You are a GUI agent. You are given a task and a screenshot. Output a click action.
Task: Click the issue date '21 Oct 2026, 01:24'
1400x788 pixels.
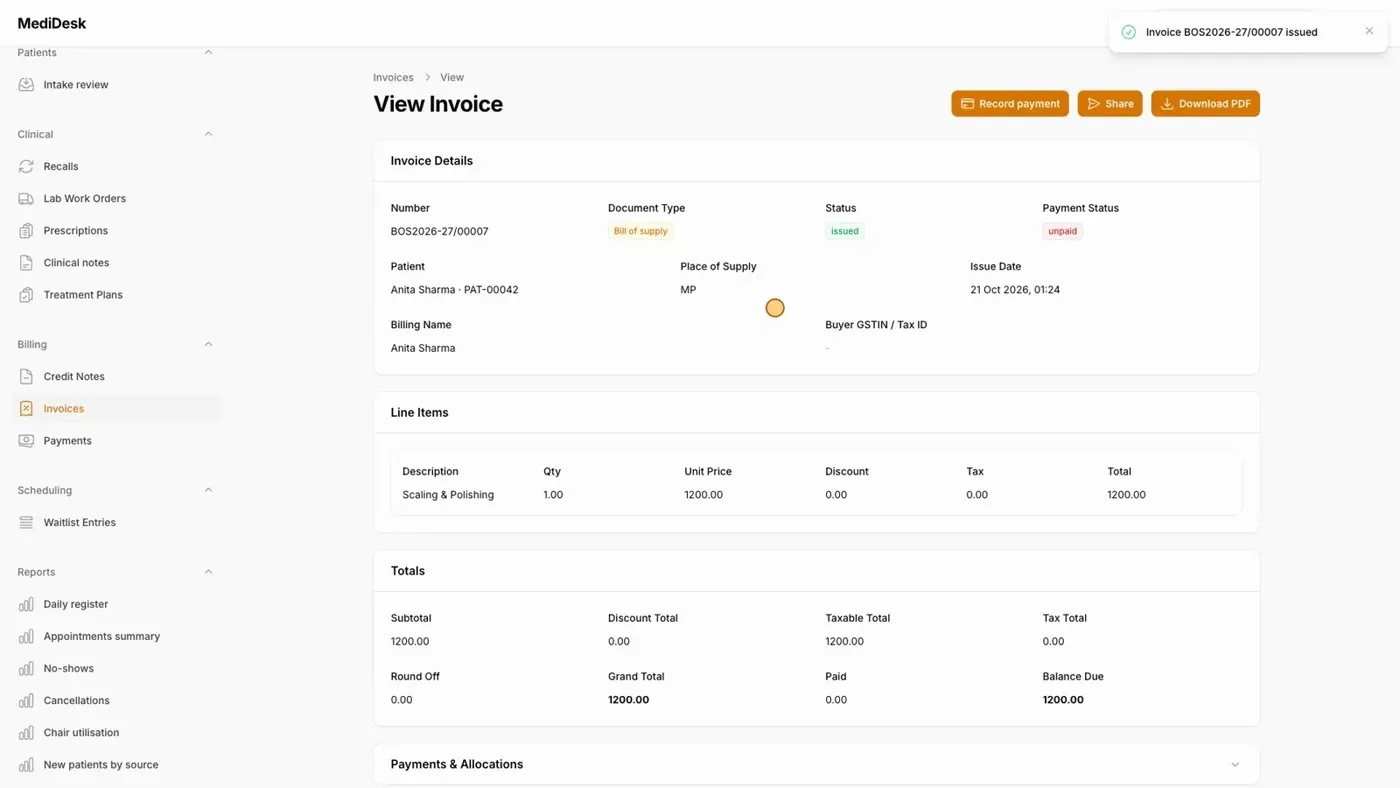(x=1015, y=290)
